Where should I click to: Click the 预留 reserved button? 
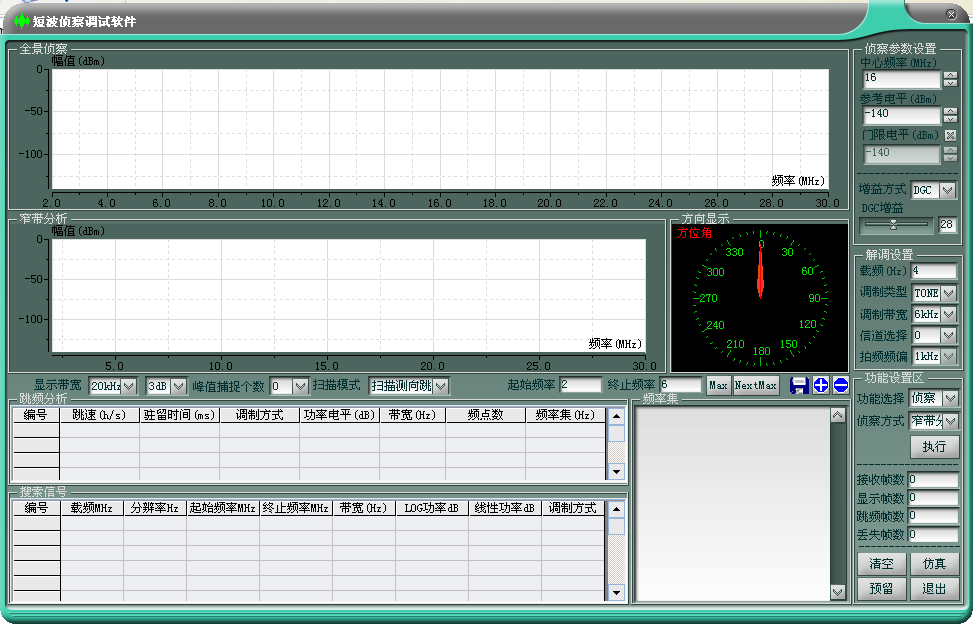[x=881, y=589]
